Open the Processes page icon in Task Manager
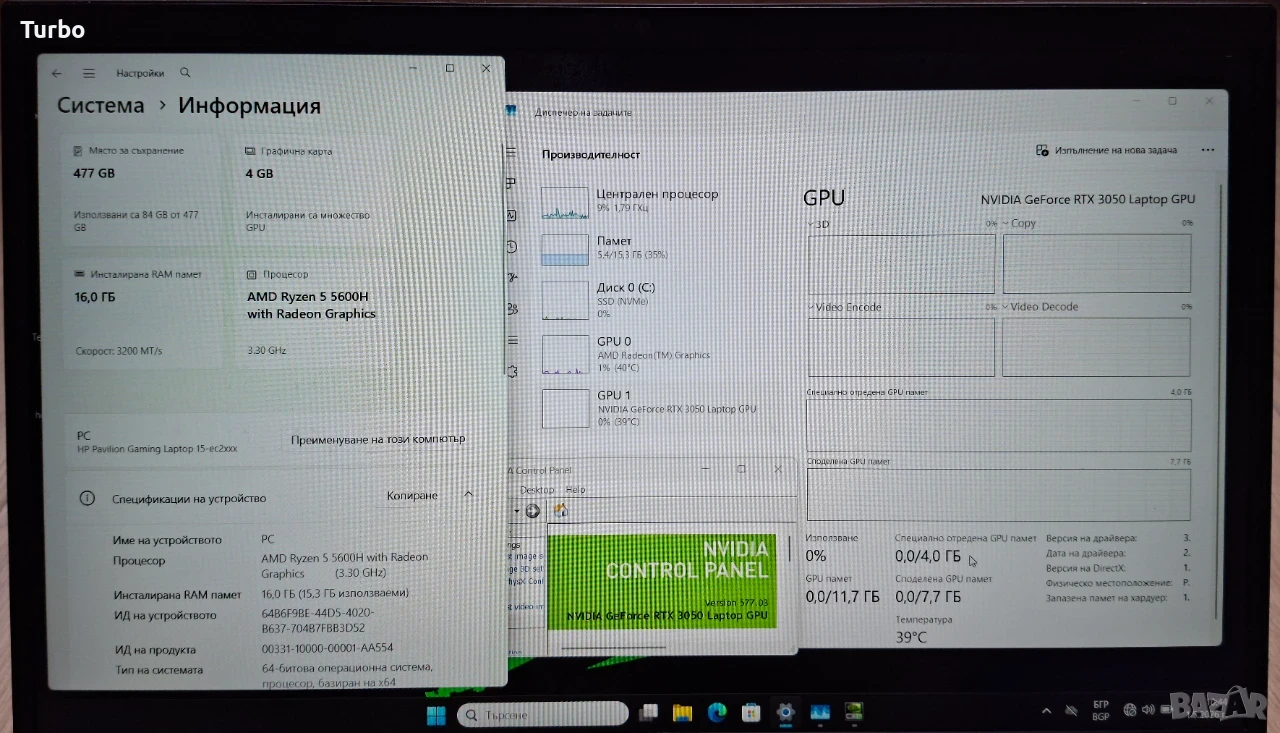The height and width of the screenshot is (733, 1280). [x=512, y=183]
